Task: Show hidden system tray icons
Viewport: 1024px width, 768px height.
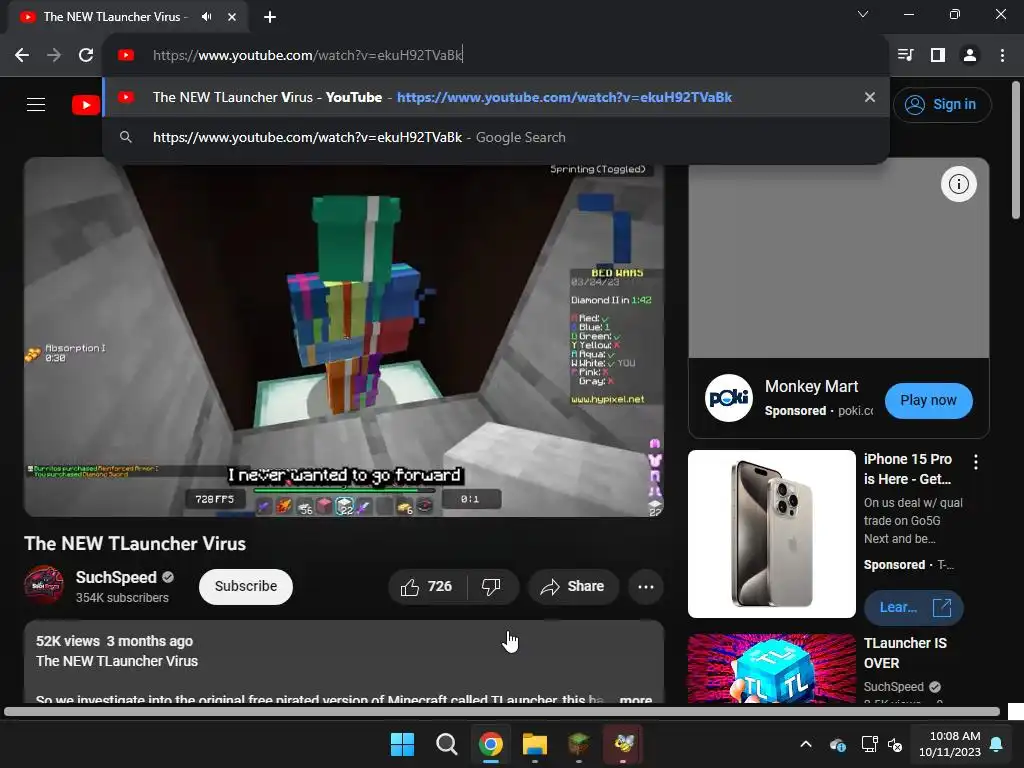Action: click(806, 744)
